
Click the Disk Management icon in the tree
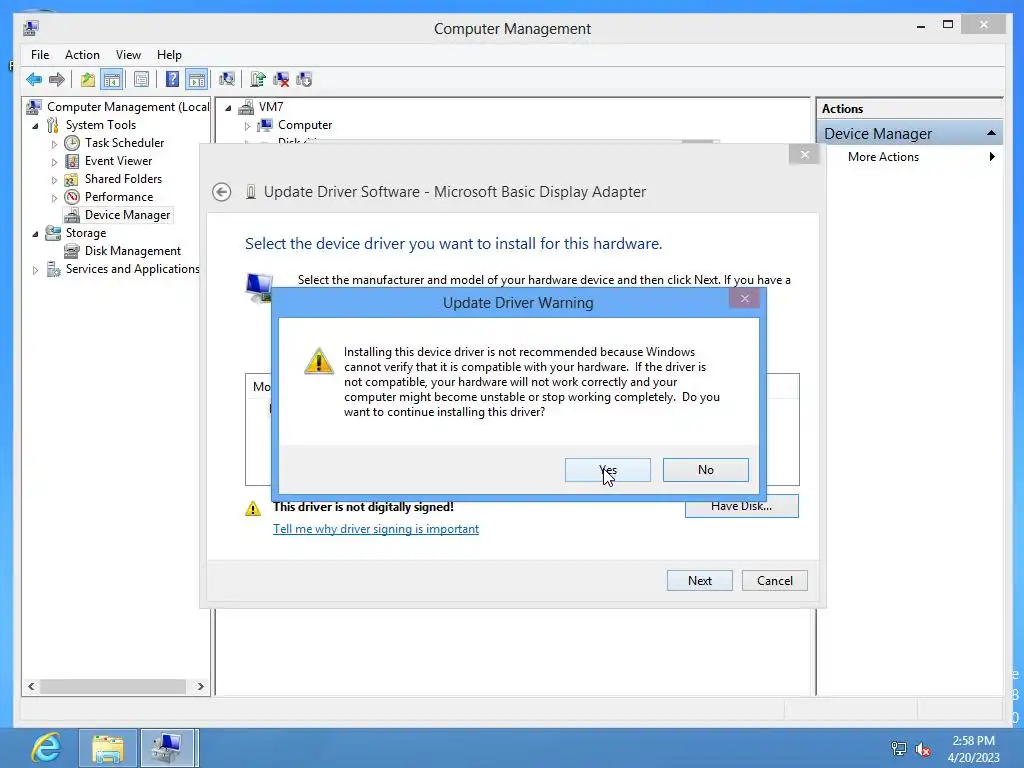[72, 251]
